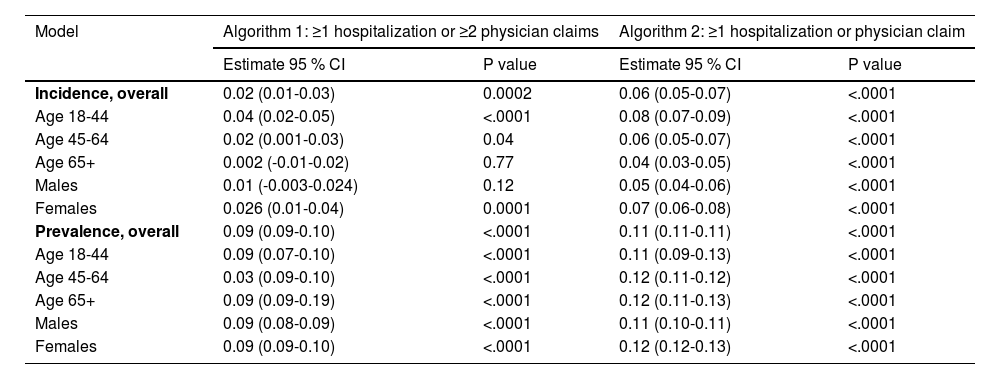Select the Incidence, overall row label

tap(101, 94)
